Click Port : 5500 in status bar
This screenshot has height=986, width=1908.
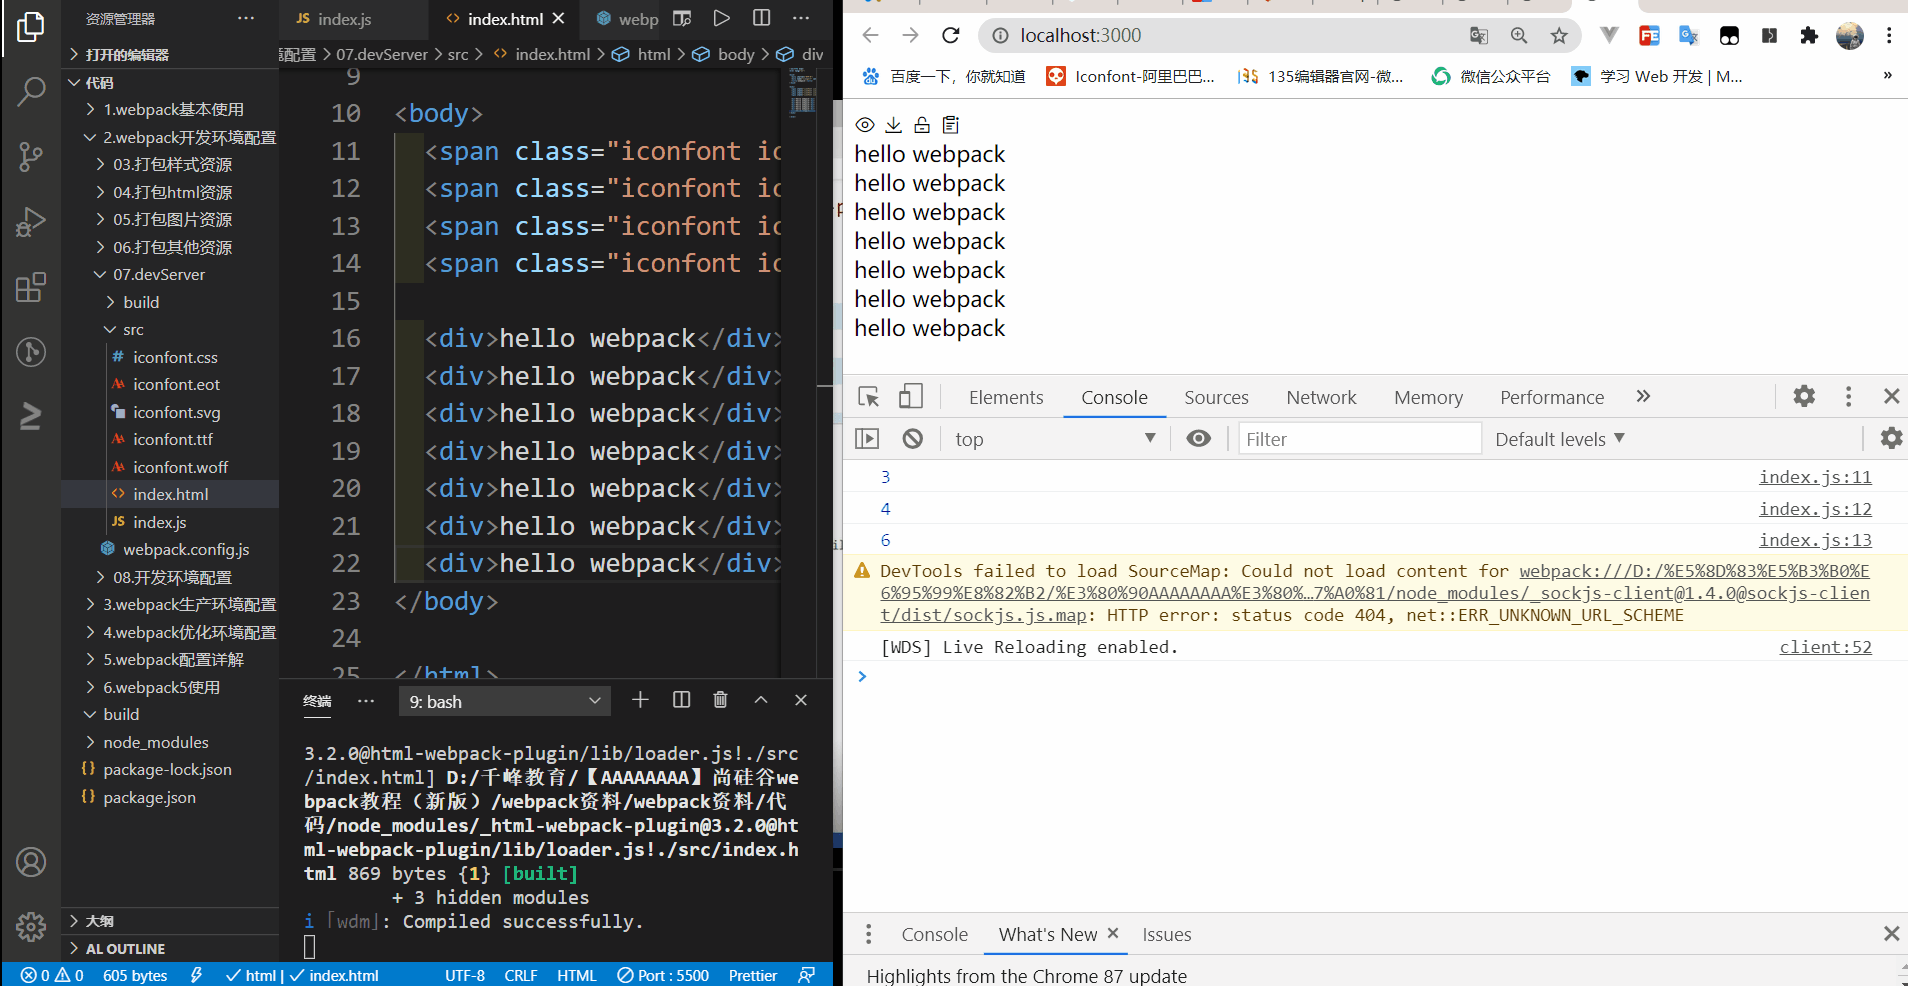pos(662,975)
